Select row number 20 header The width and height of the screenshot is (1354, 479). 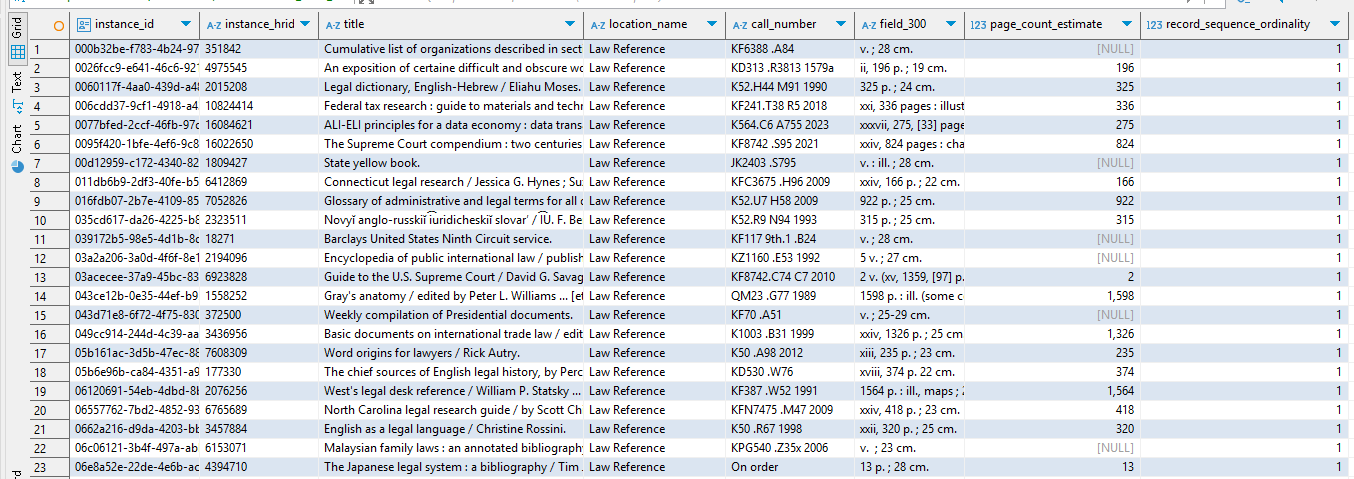(49, 410)
